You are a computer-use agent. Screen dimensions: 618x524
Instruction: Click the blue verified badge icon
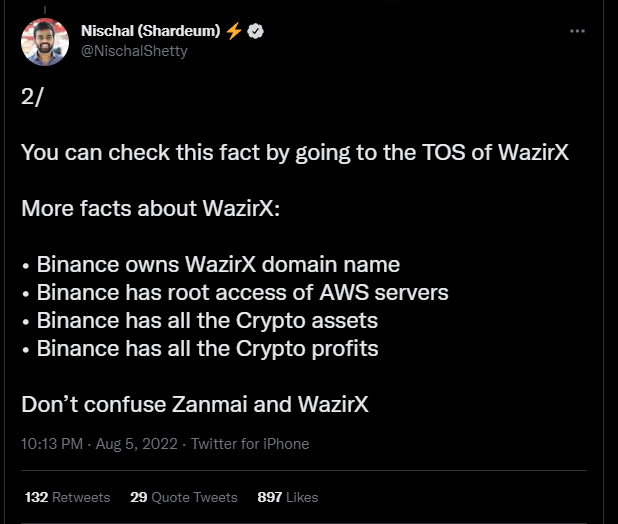point(256,31)
